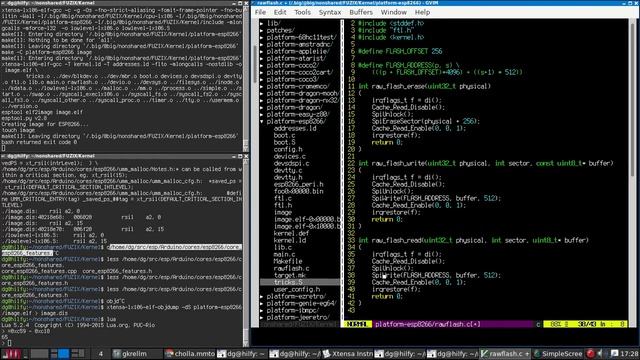Open user_config.h in file tree
This screenshot has height=360, width=640.
tap(297, 290)
